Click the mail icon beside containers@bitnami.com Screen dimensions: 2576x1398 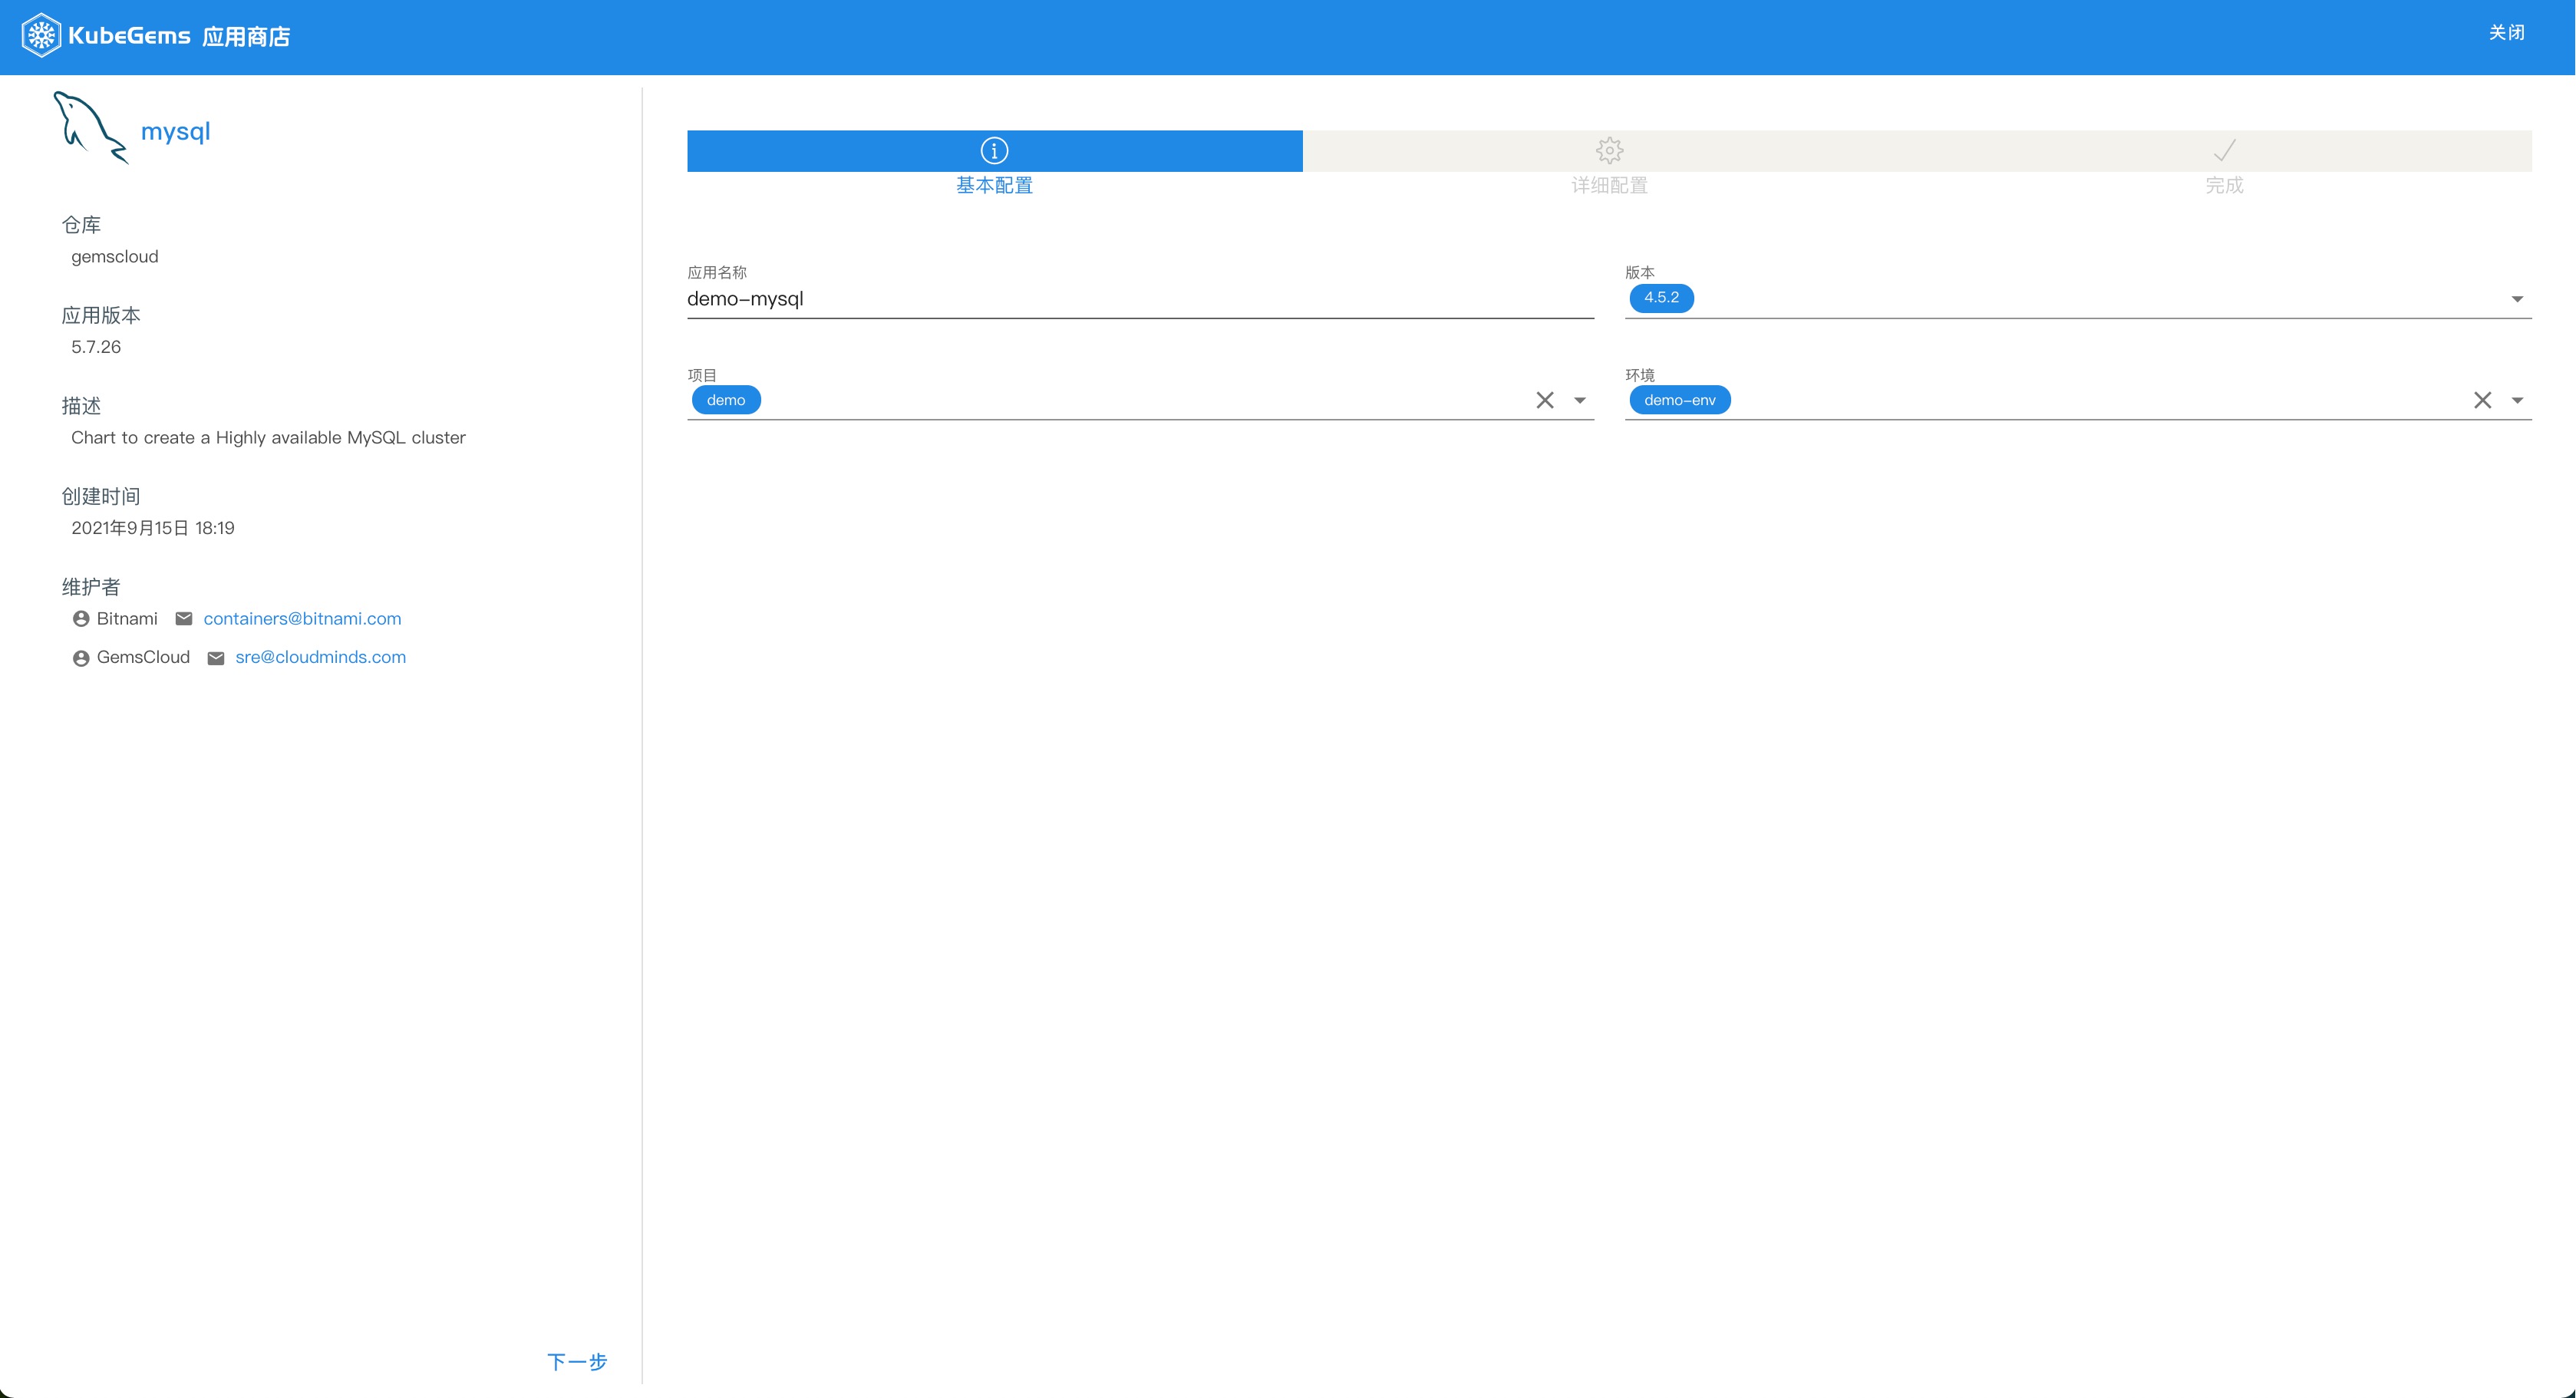(x=184, y=619)
